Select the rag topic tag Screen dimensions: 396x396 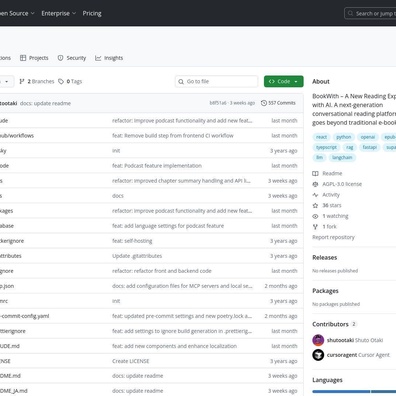(x=350, y=147)
